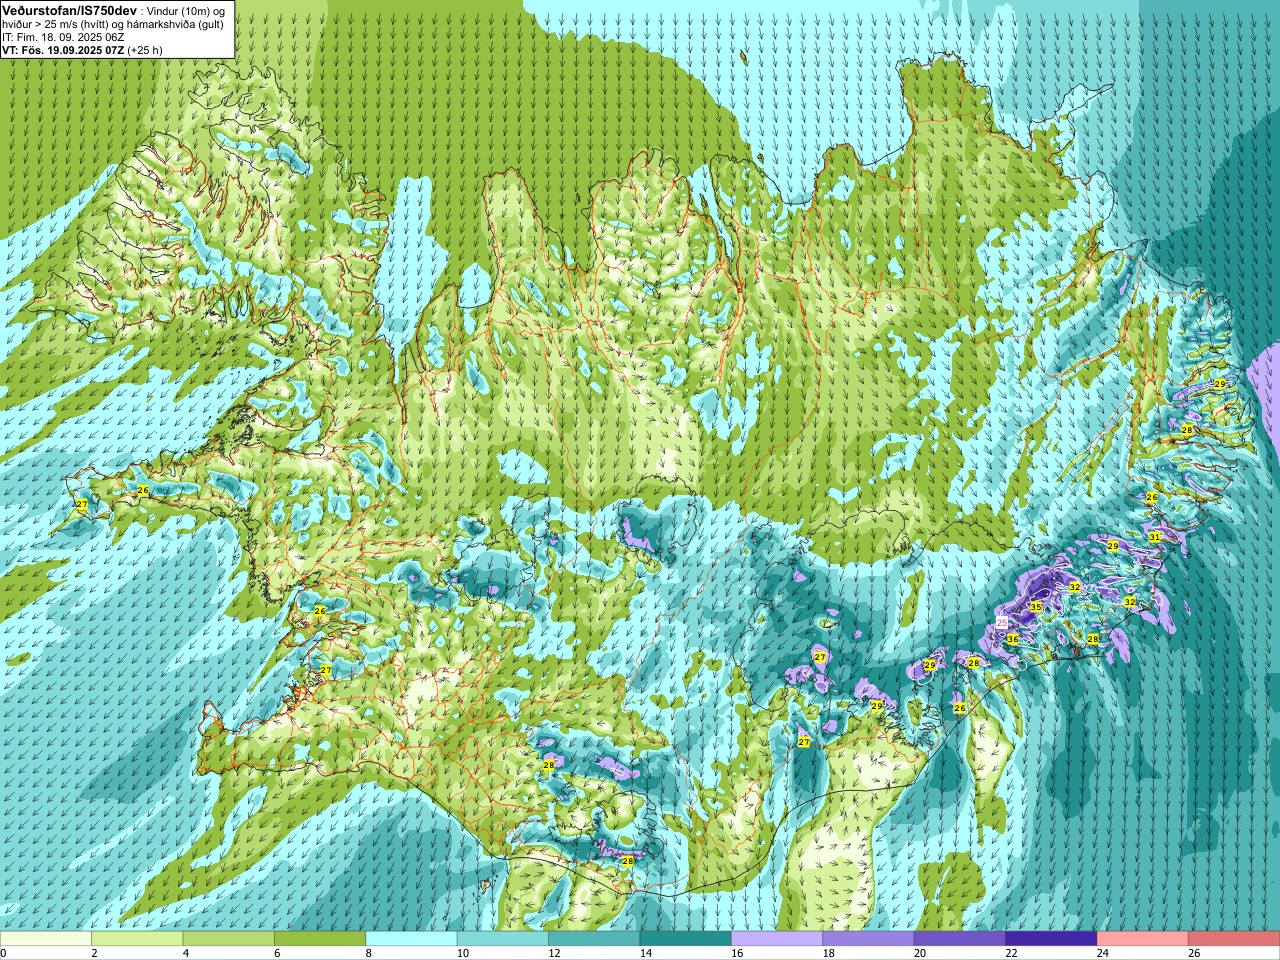
Task: Click the legend scale value 26
Action: click(1194, 953)
